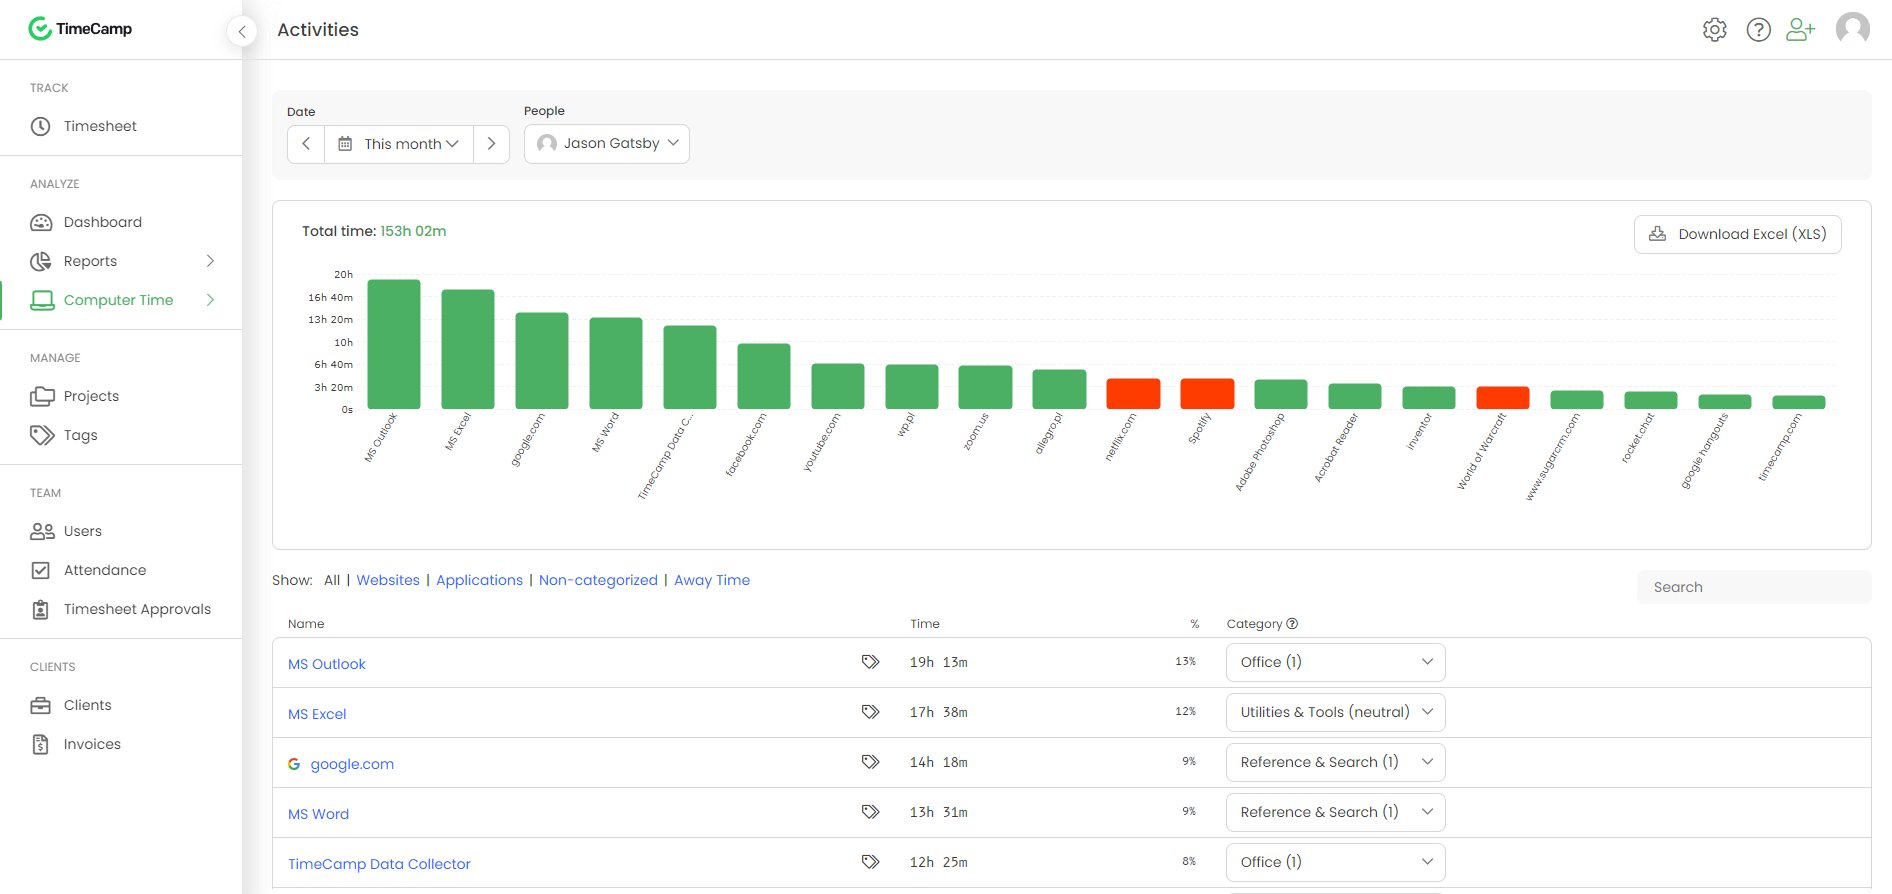
Task: Open MS Excel category dropdown
Action: 1335,712
